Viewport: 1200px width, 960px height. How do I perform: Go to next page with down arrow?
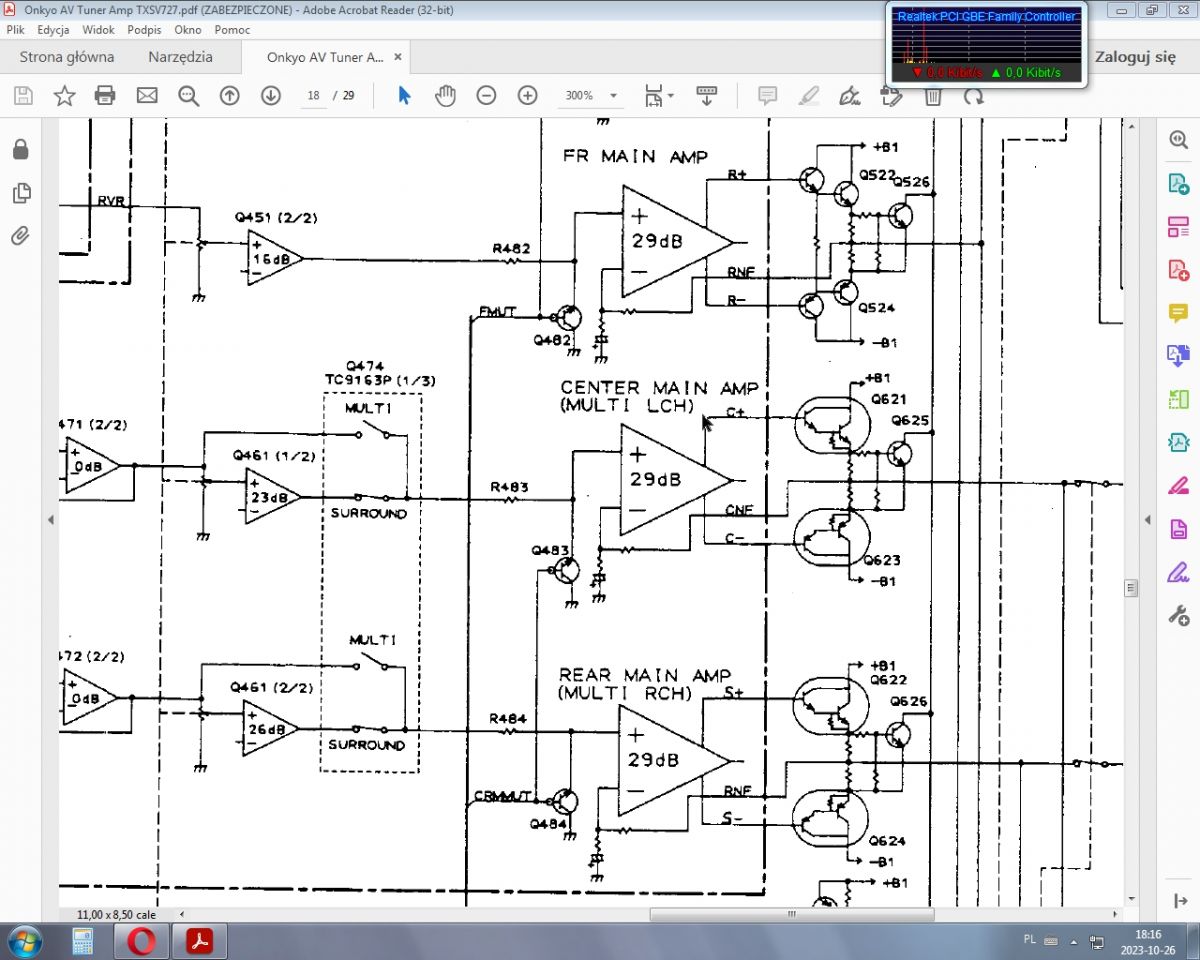tap(270, 95)
